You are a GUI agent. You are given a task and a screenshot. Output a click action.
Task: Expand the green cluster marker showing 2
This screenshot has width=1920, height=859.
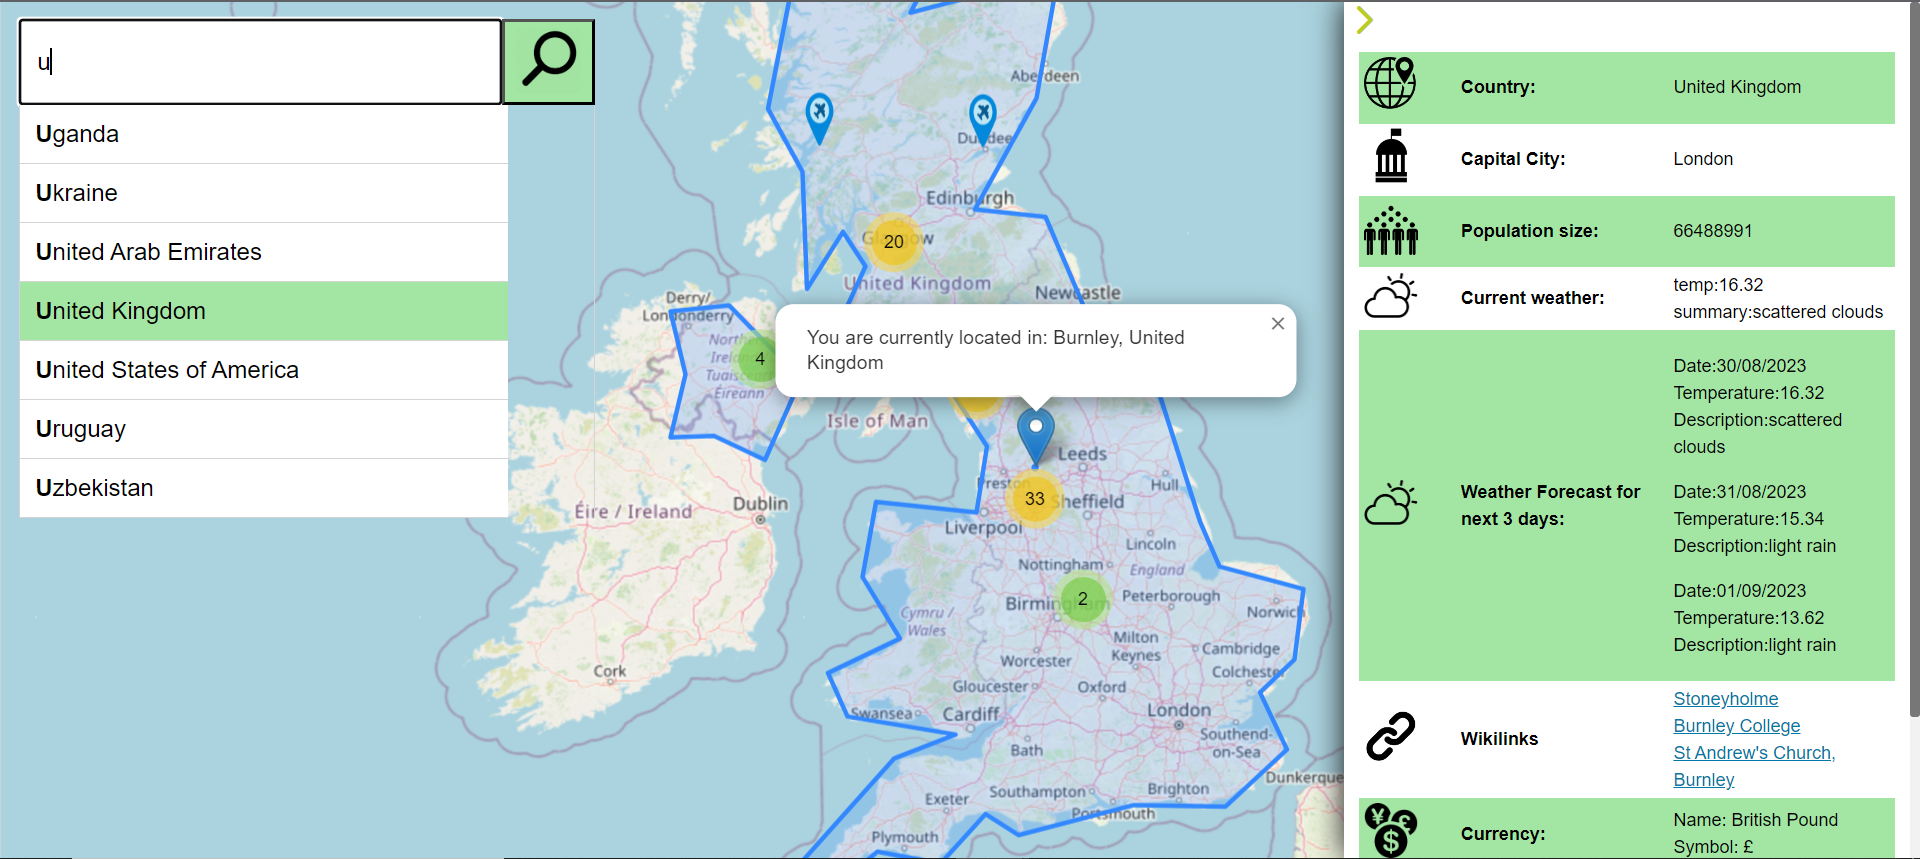pos(1082,599)
